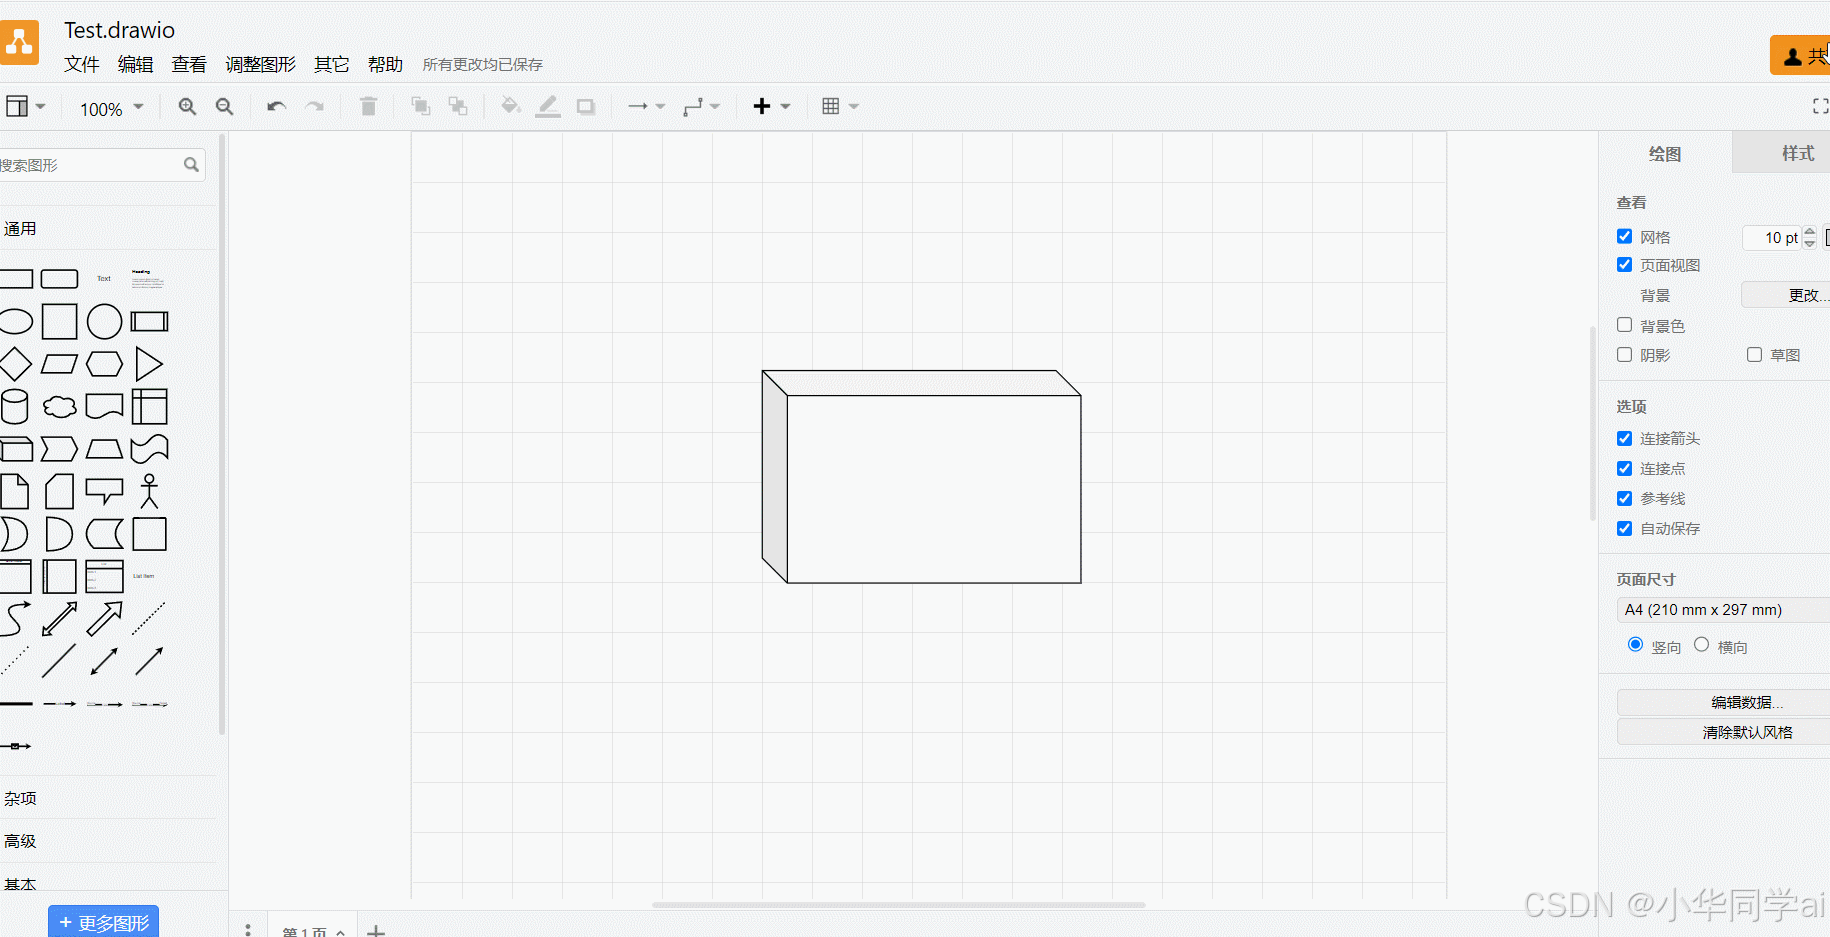Click the bring to front icon
Screen dimensions: 1830x937
421,106
